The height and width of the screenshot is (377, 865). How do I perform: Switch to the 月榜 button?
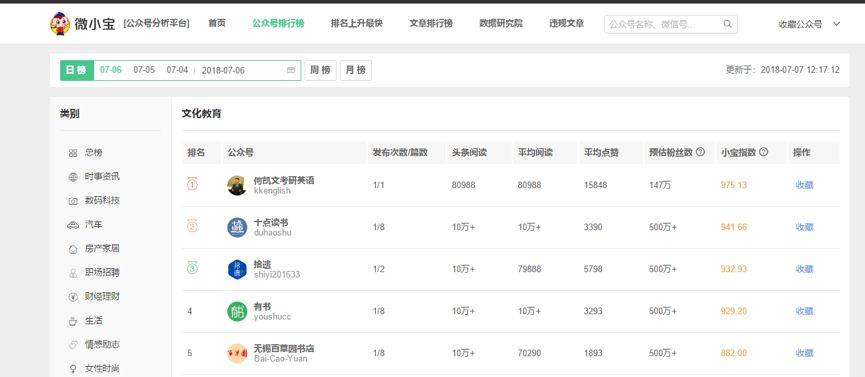coord(356,70)
